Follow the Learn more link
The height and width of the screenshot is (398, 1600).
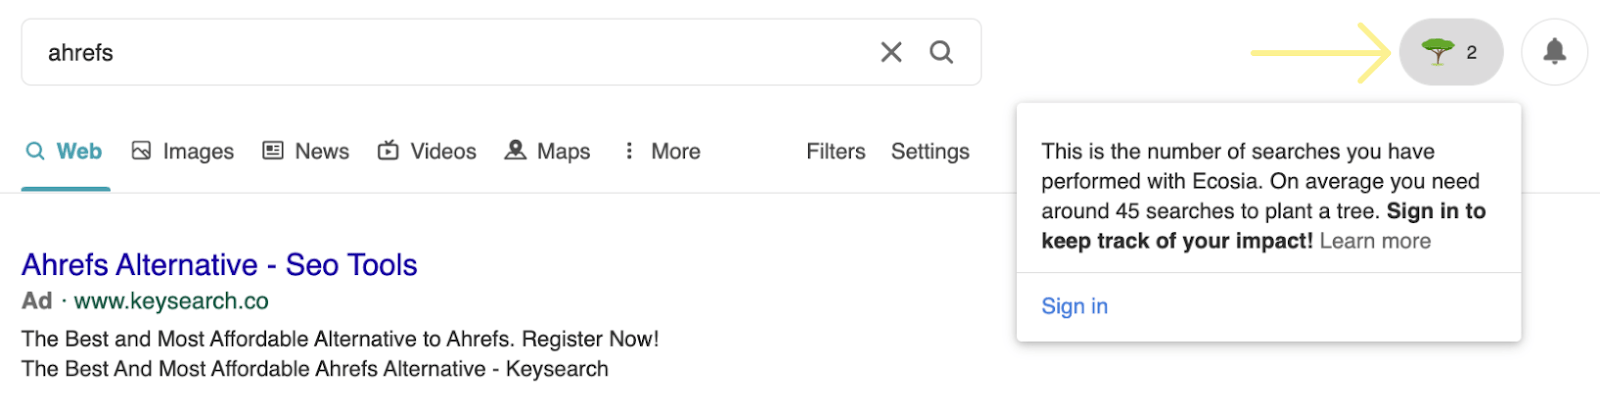pos(1375,241)
